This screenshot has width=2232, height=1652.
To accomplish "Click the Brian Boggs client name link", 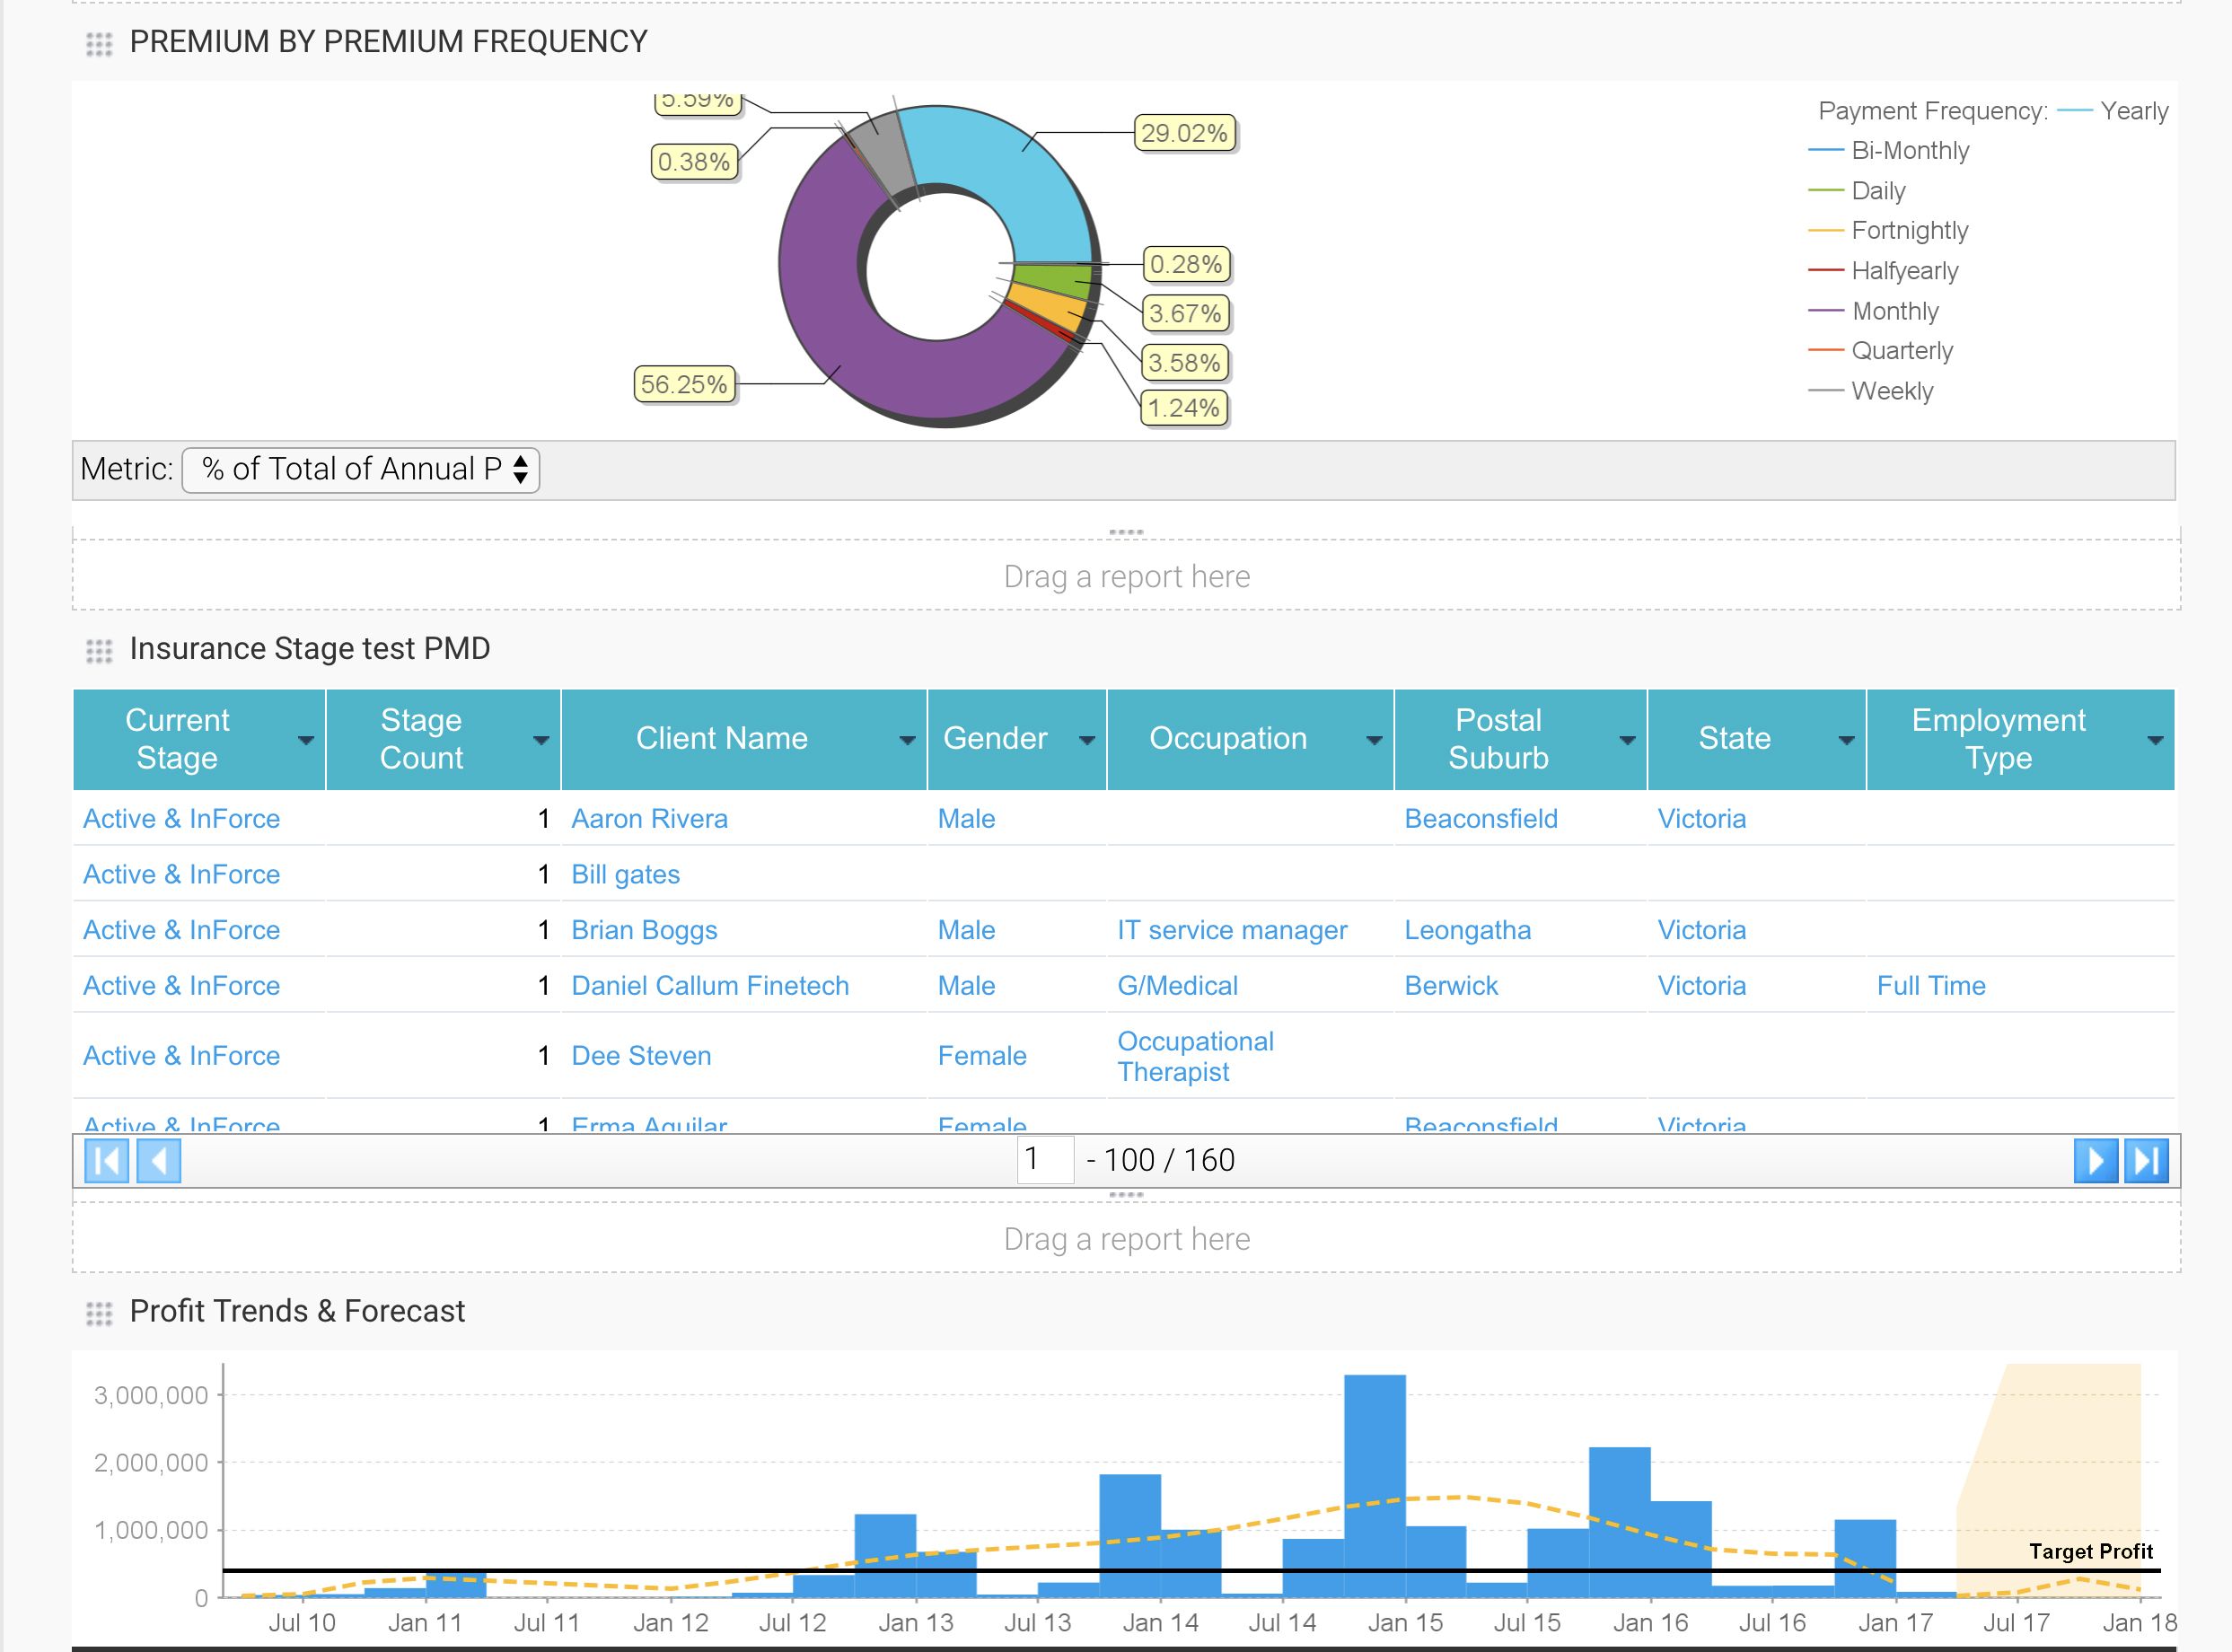I will coord(644,930).
